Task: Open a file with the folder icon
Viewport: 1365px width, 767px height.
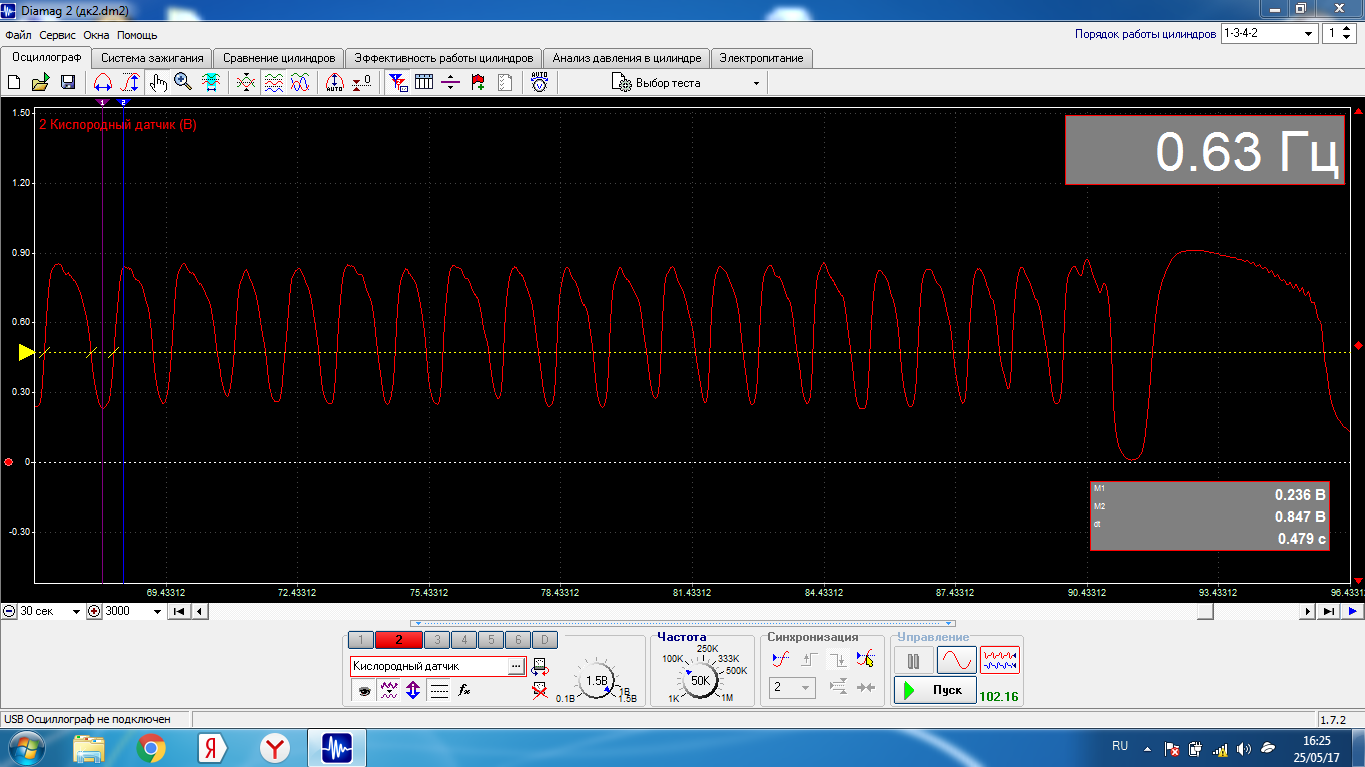Action: (x=41, y=83)
